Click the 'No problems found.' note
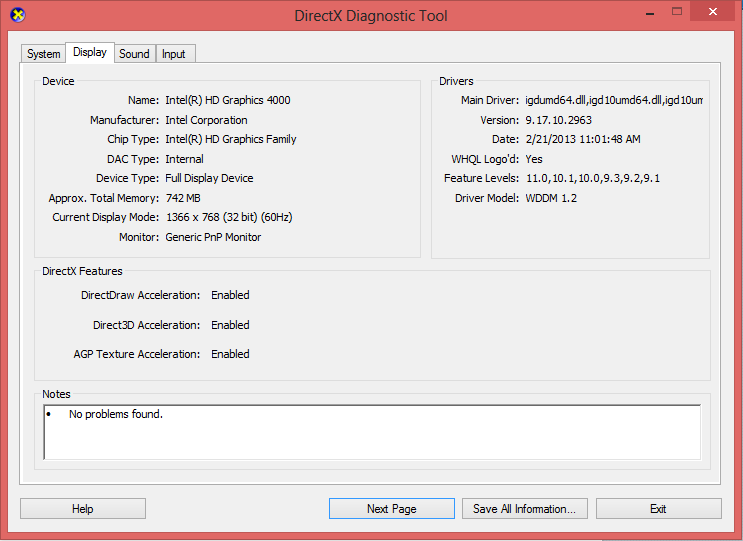 [115, 414]
